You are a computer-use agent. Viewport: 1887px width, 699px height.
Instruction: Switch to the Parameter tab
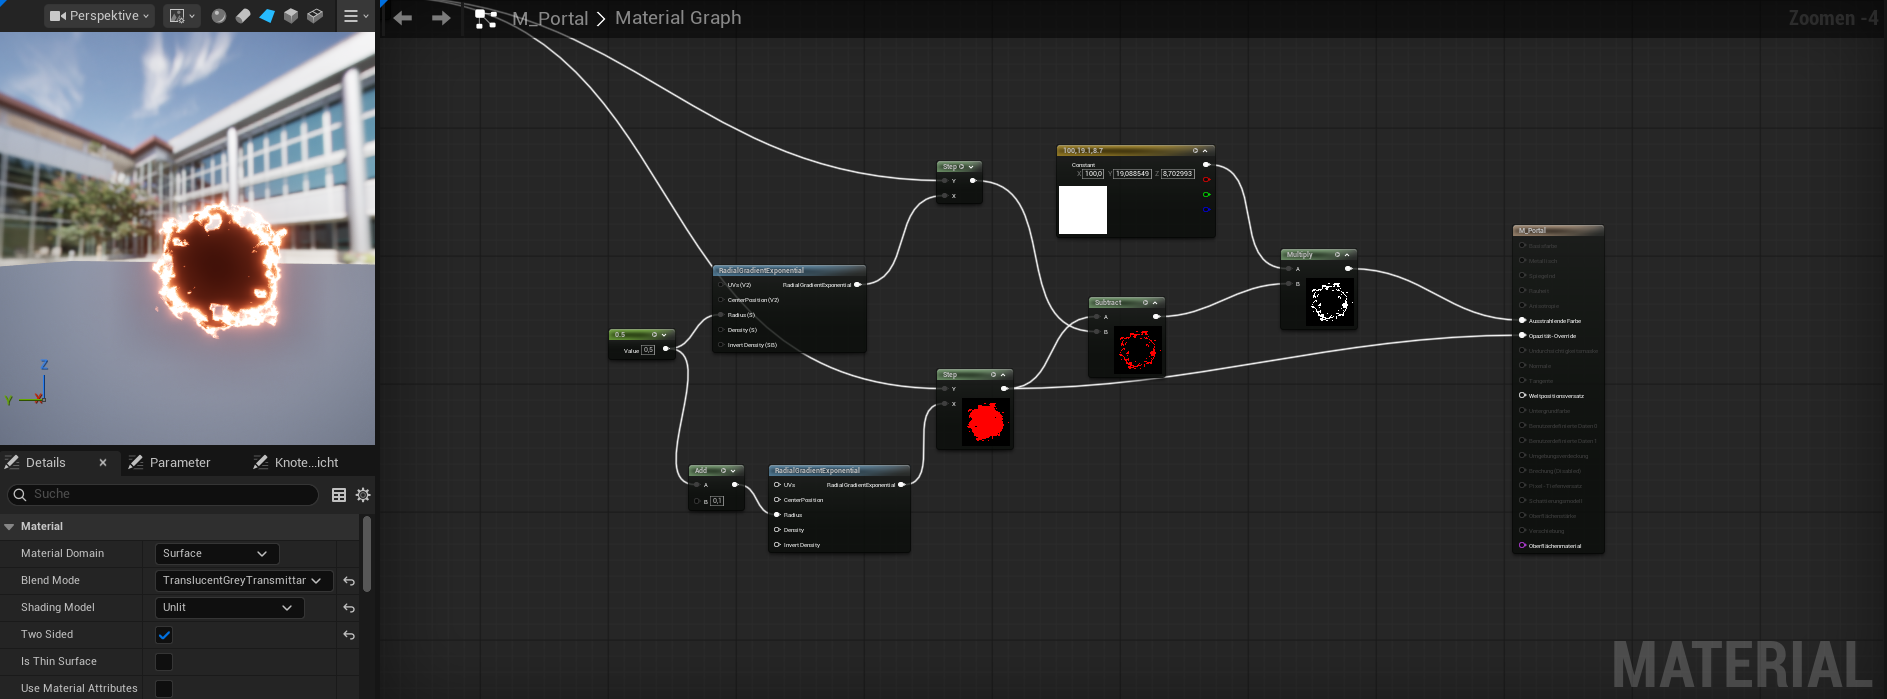[180, 462]
